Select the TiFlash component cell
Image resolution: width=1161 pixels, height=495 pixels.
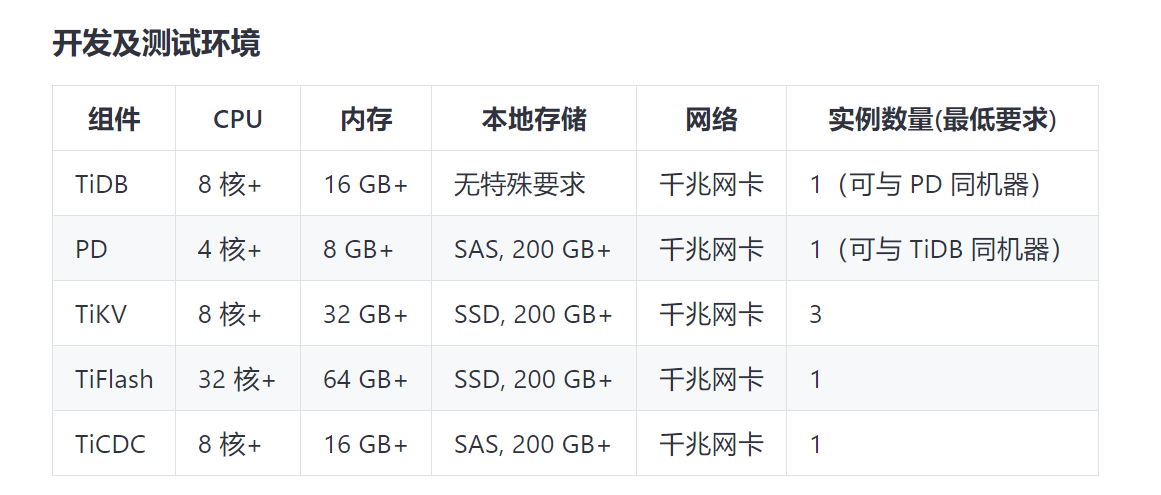[x=114, y=379]
